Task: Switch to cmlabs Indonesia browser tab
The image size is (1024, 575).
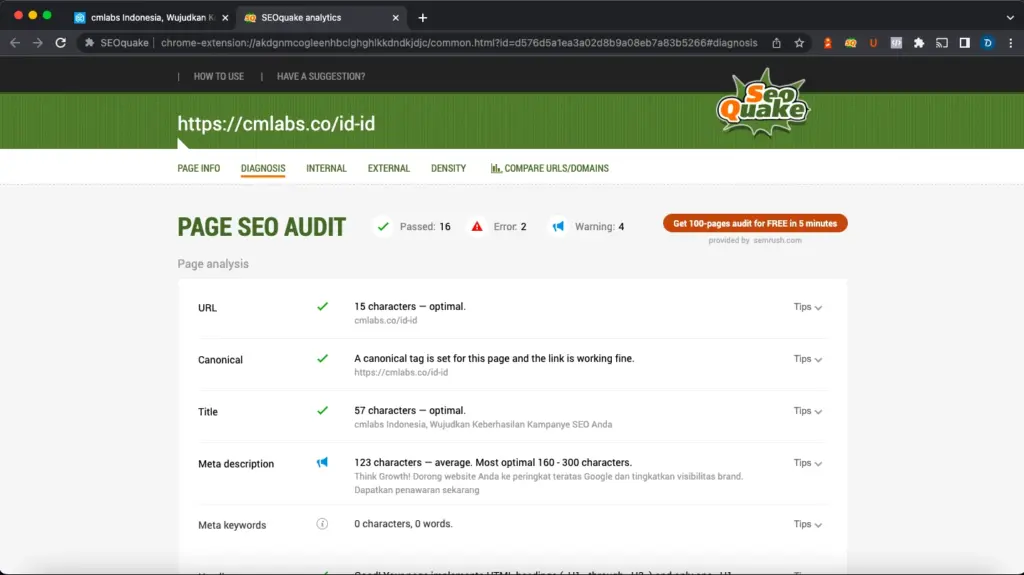Action: point(152,18)
